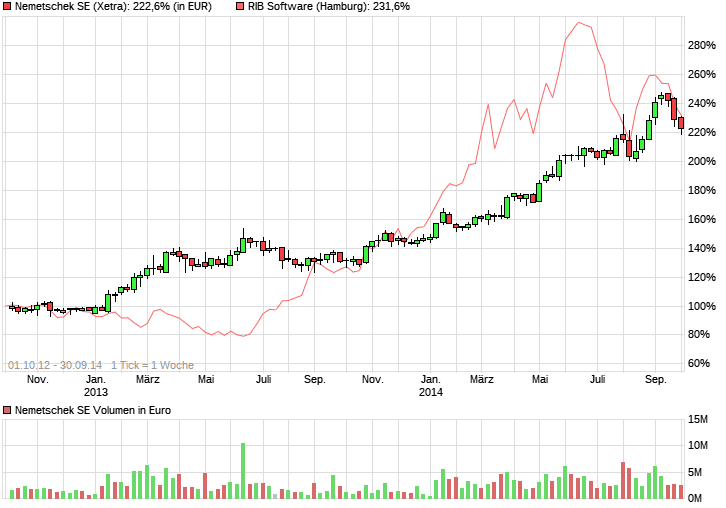This screenshot has height=508, width=726.
Task: Click the date range '01.10.12 - 30.09.14' text
Action: (55, 365)
